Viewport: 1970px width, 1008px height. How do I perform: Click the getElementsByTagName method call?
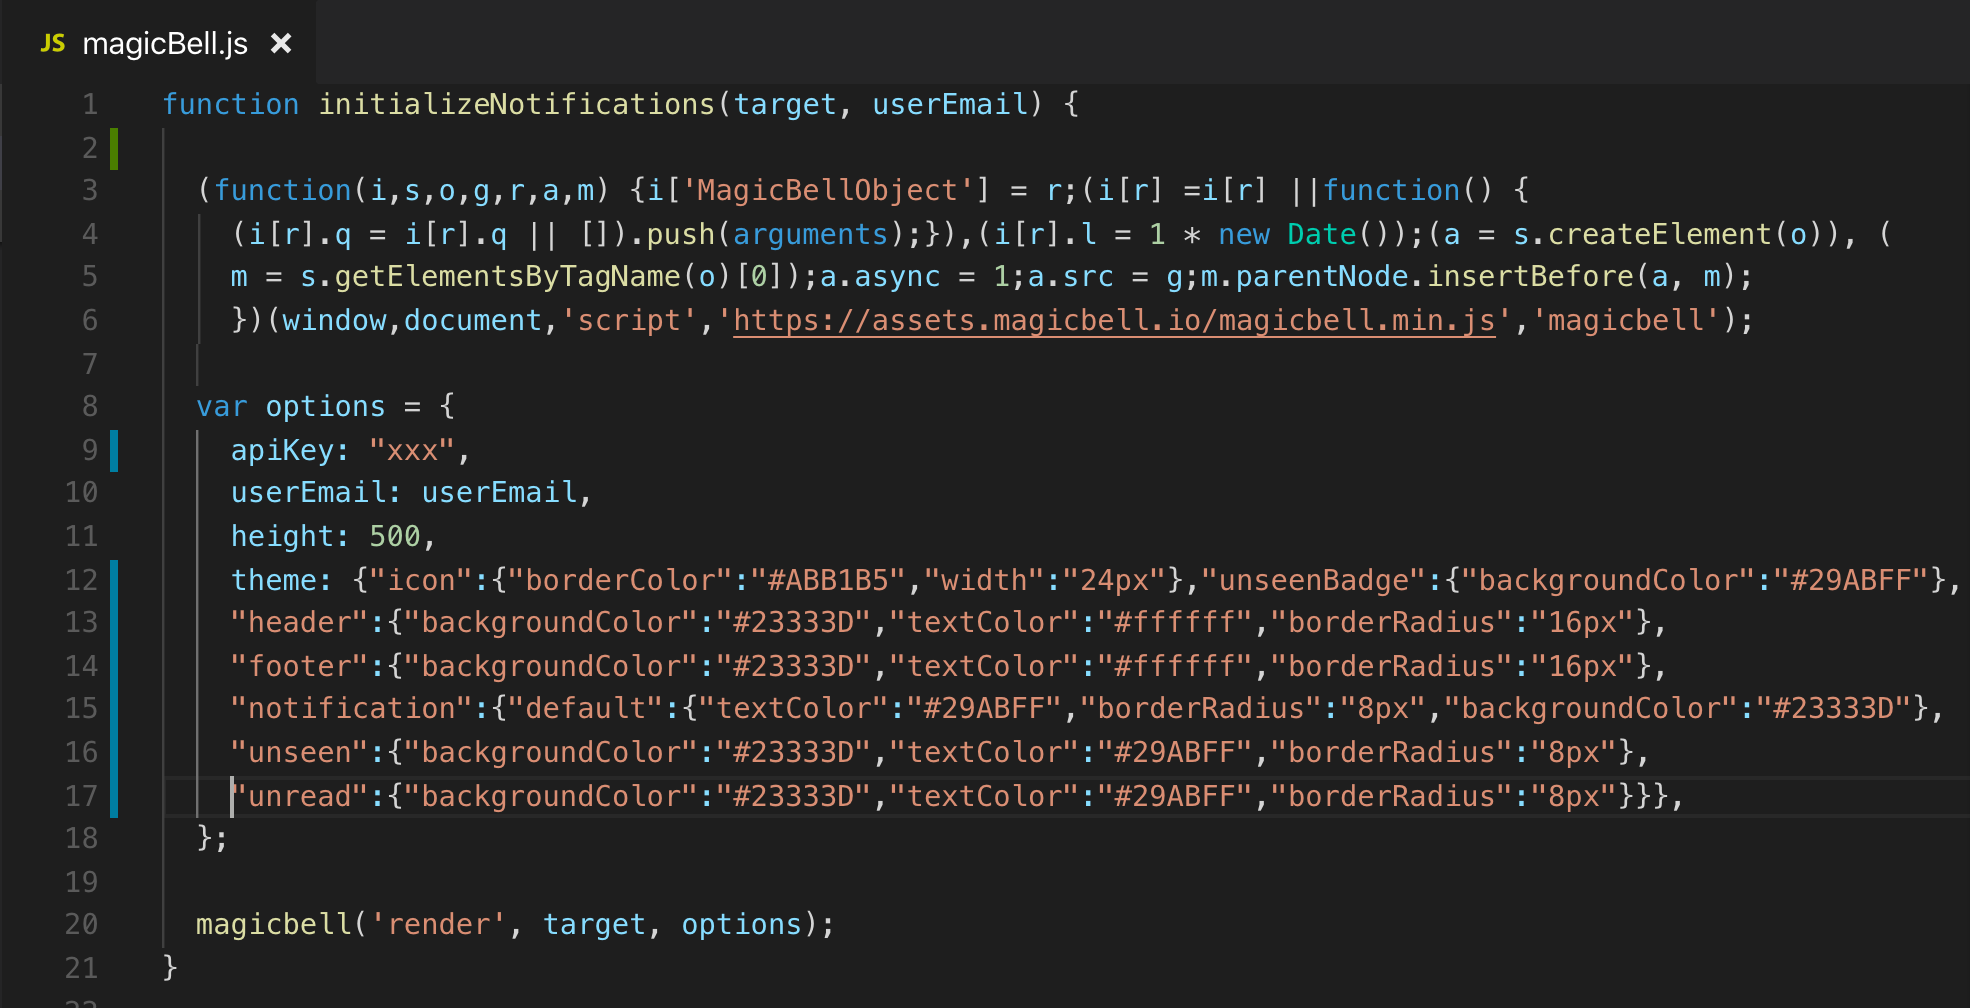(507, 276)
